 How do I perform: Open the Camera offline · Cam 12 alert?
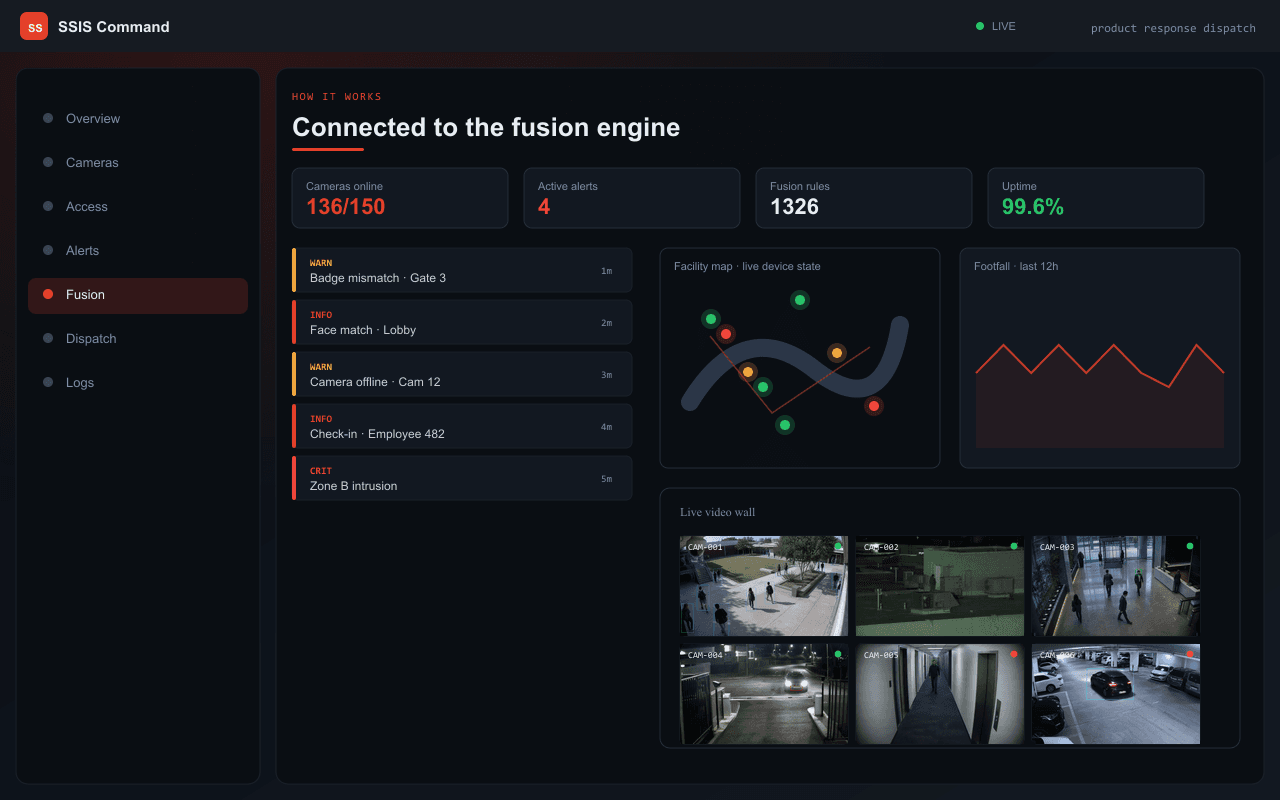462,374
